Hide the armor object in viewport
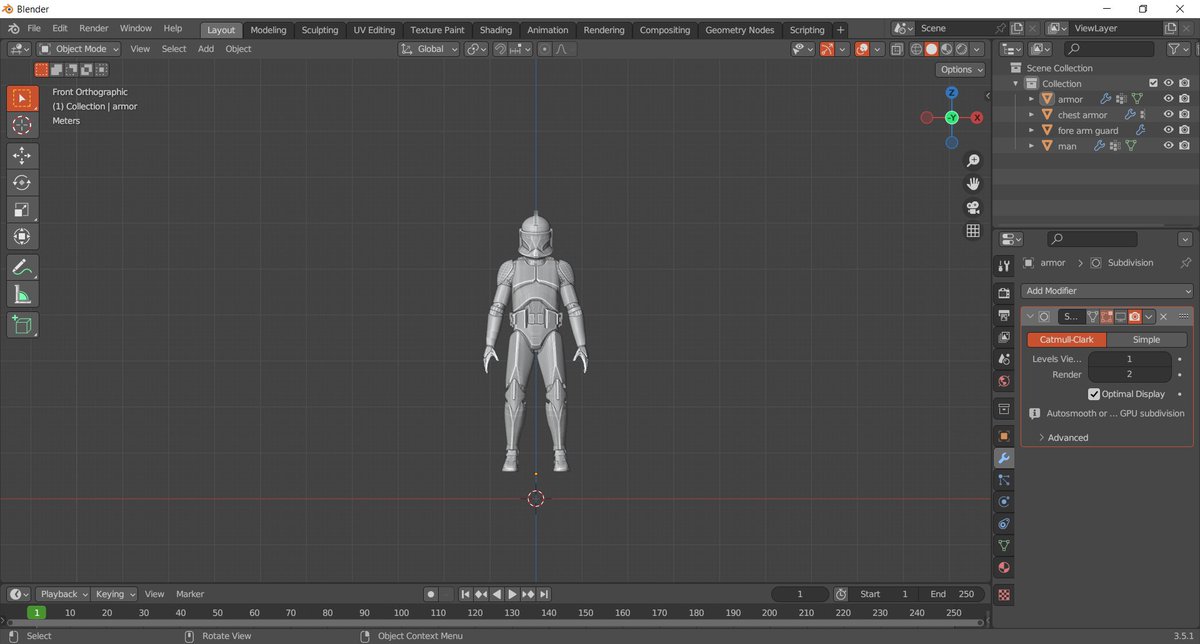Image resolution: width=1200 pixels, height=644 pixels. point(1168,99)
